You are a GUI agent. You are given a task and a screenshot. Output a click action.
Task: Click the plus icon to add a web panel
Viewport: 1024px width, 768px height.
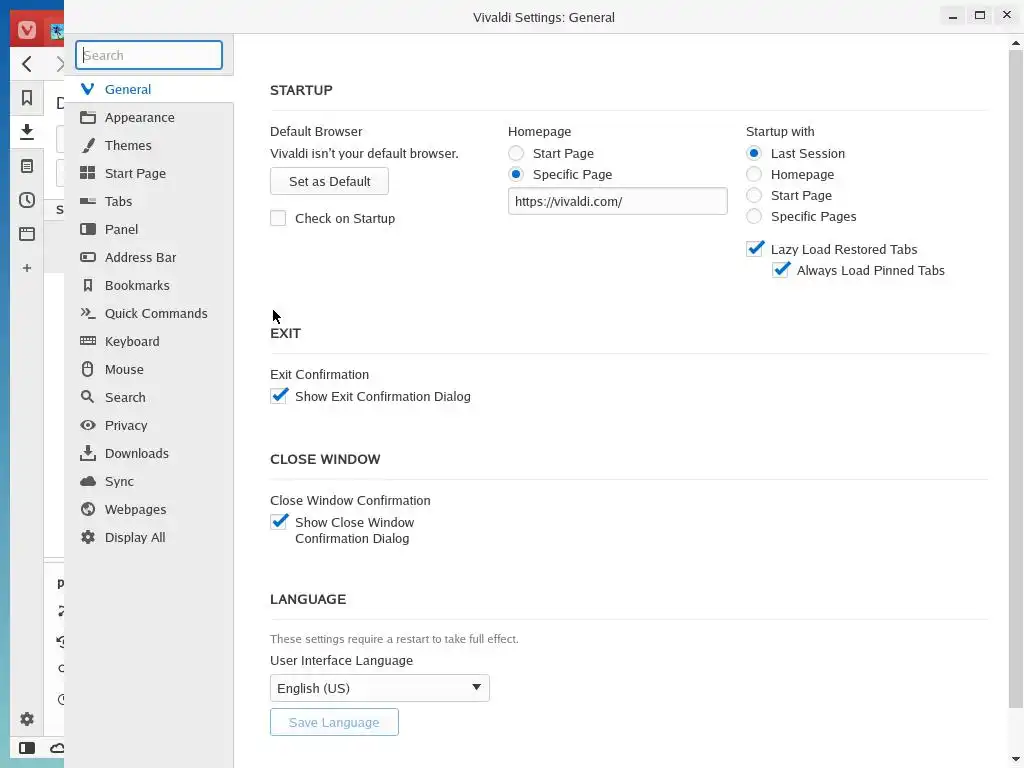coord(27,268)
